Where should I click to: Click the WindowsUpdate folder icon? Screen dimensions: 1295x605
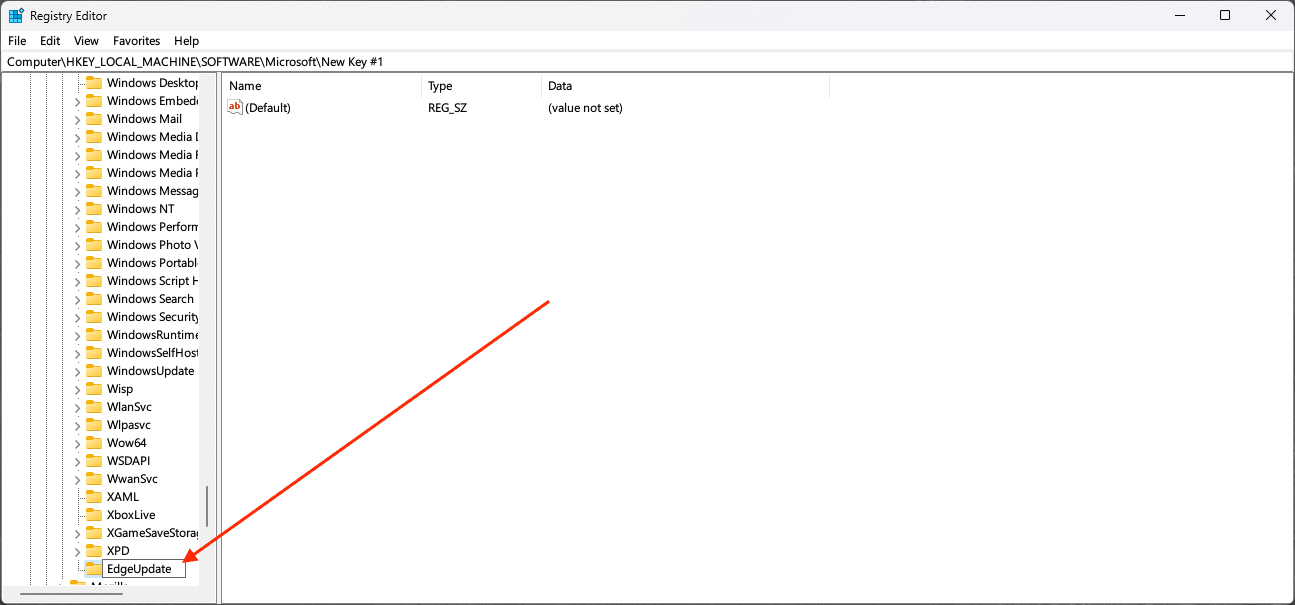94,371
